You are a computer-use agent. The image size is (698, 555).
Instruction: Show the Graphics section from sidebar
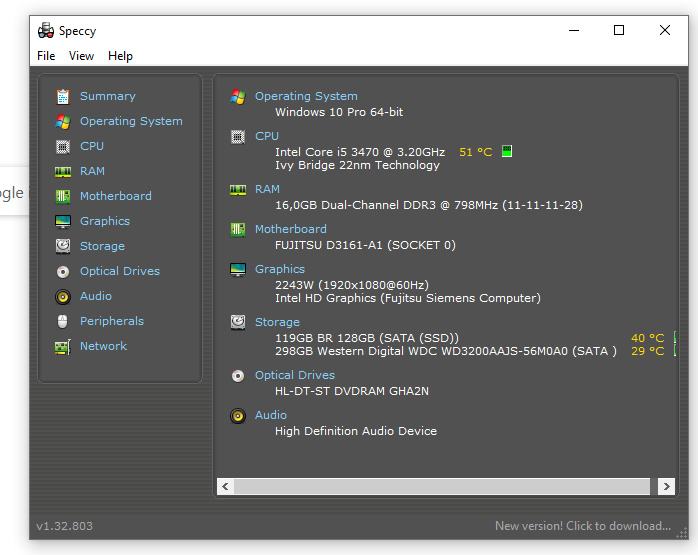pos(105,221)
